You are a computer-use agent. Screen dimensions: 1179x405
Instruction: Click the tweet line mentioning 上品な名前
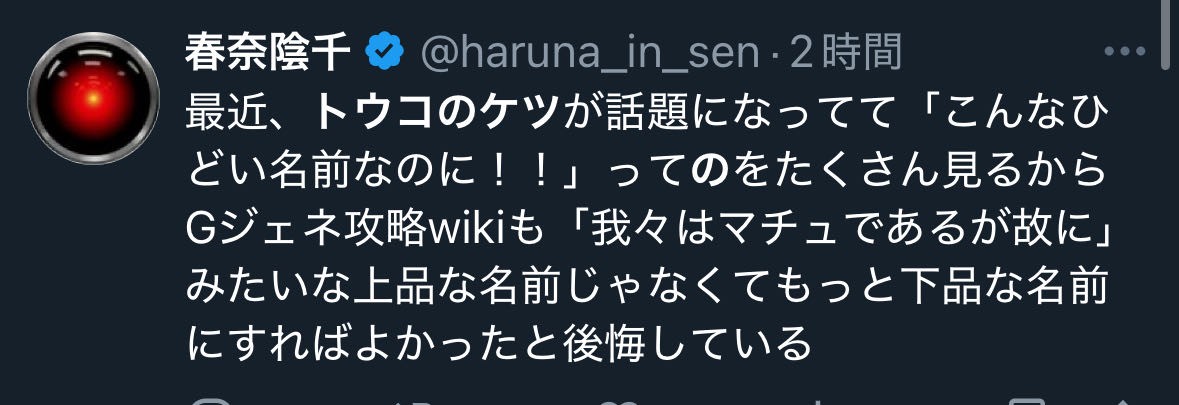[x=647, y=288]
